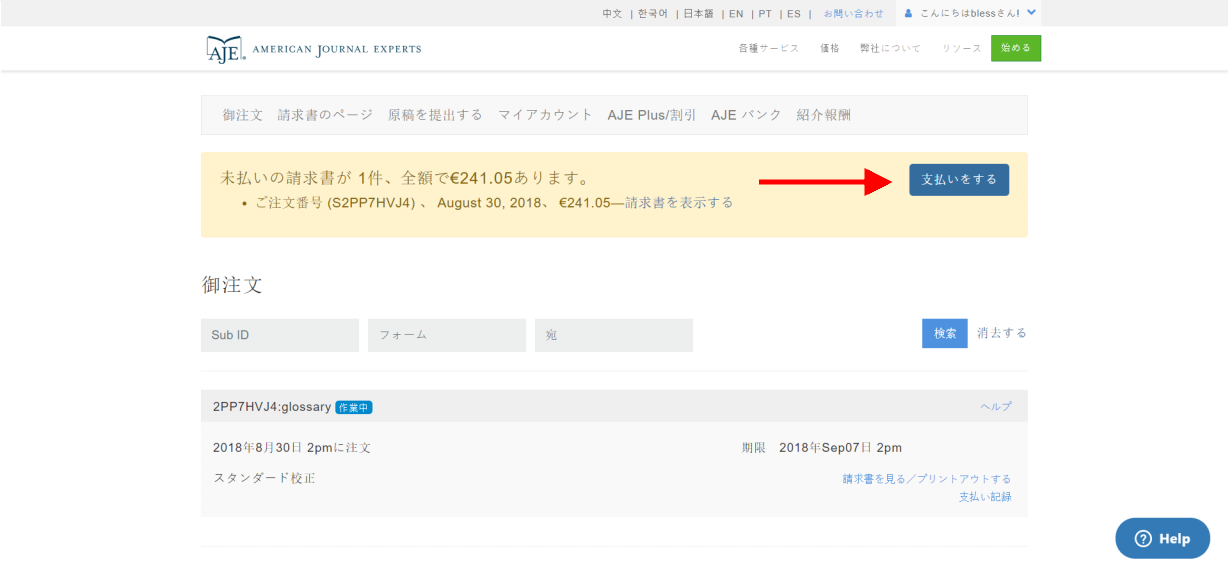The height and width of the screenshot is (568, 1228).
Task: Select the 請求書のページ tab
Action: click(x=325, y=115)
